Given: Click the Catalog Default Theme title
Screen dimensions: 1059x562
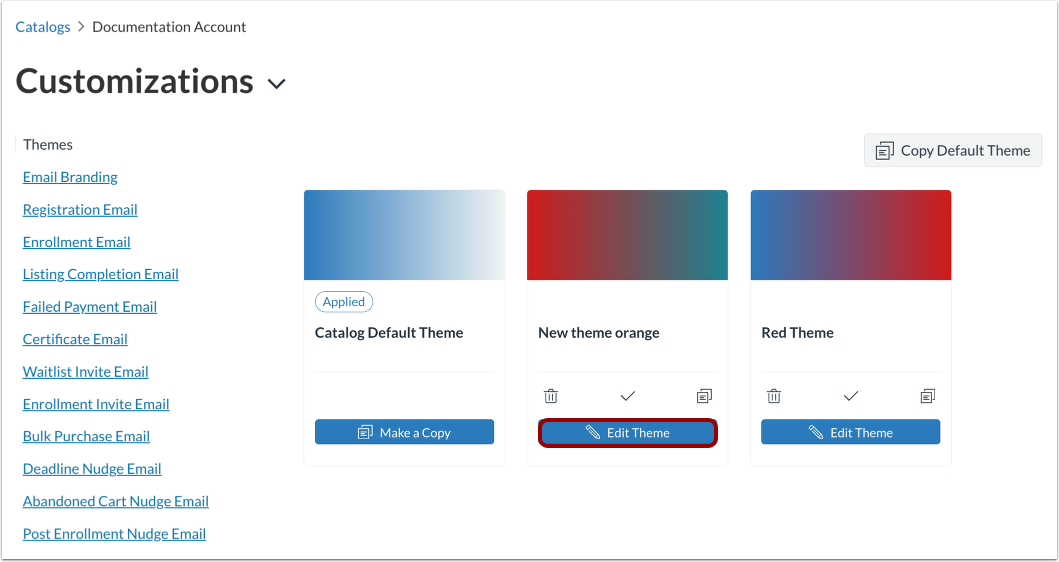Looking at the screenshot, I should pos(389,332).
